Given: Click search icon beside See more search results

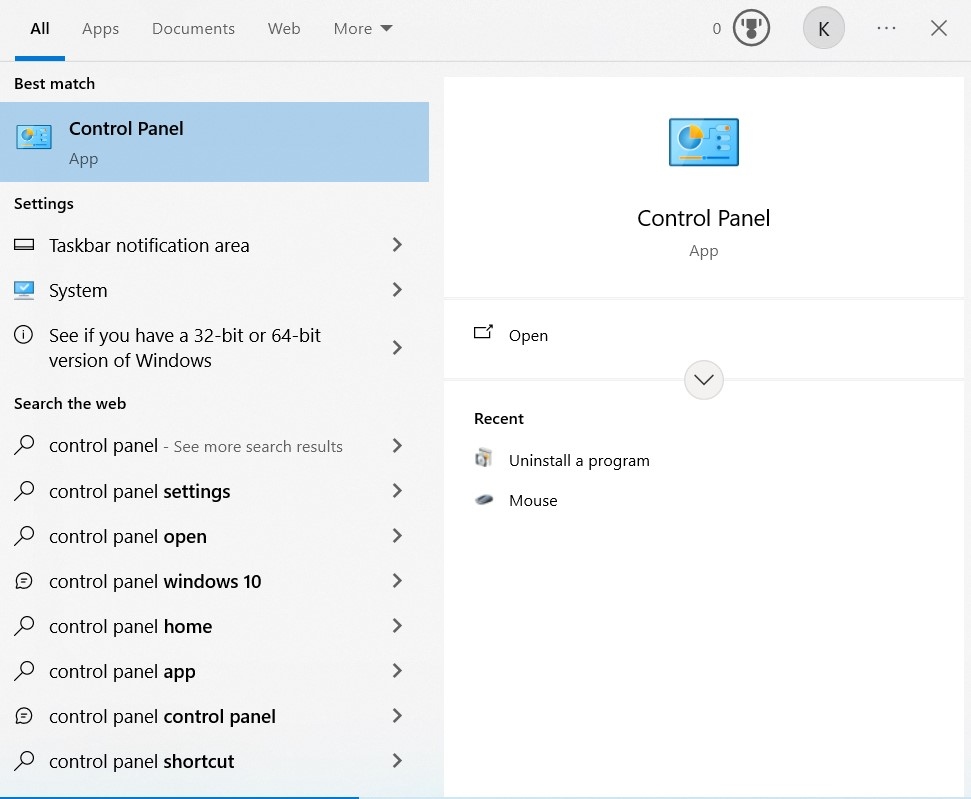Looking at the screenshot, I should pos(24,445).
